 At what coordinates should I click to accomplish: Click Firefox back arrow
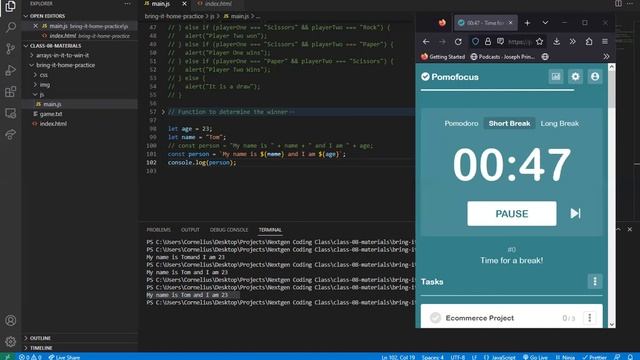426,42
